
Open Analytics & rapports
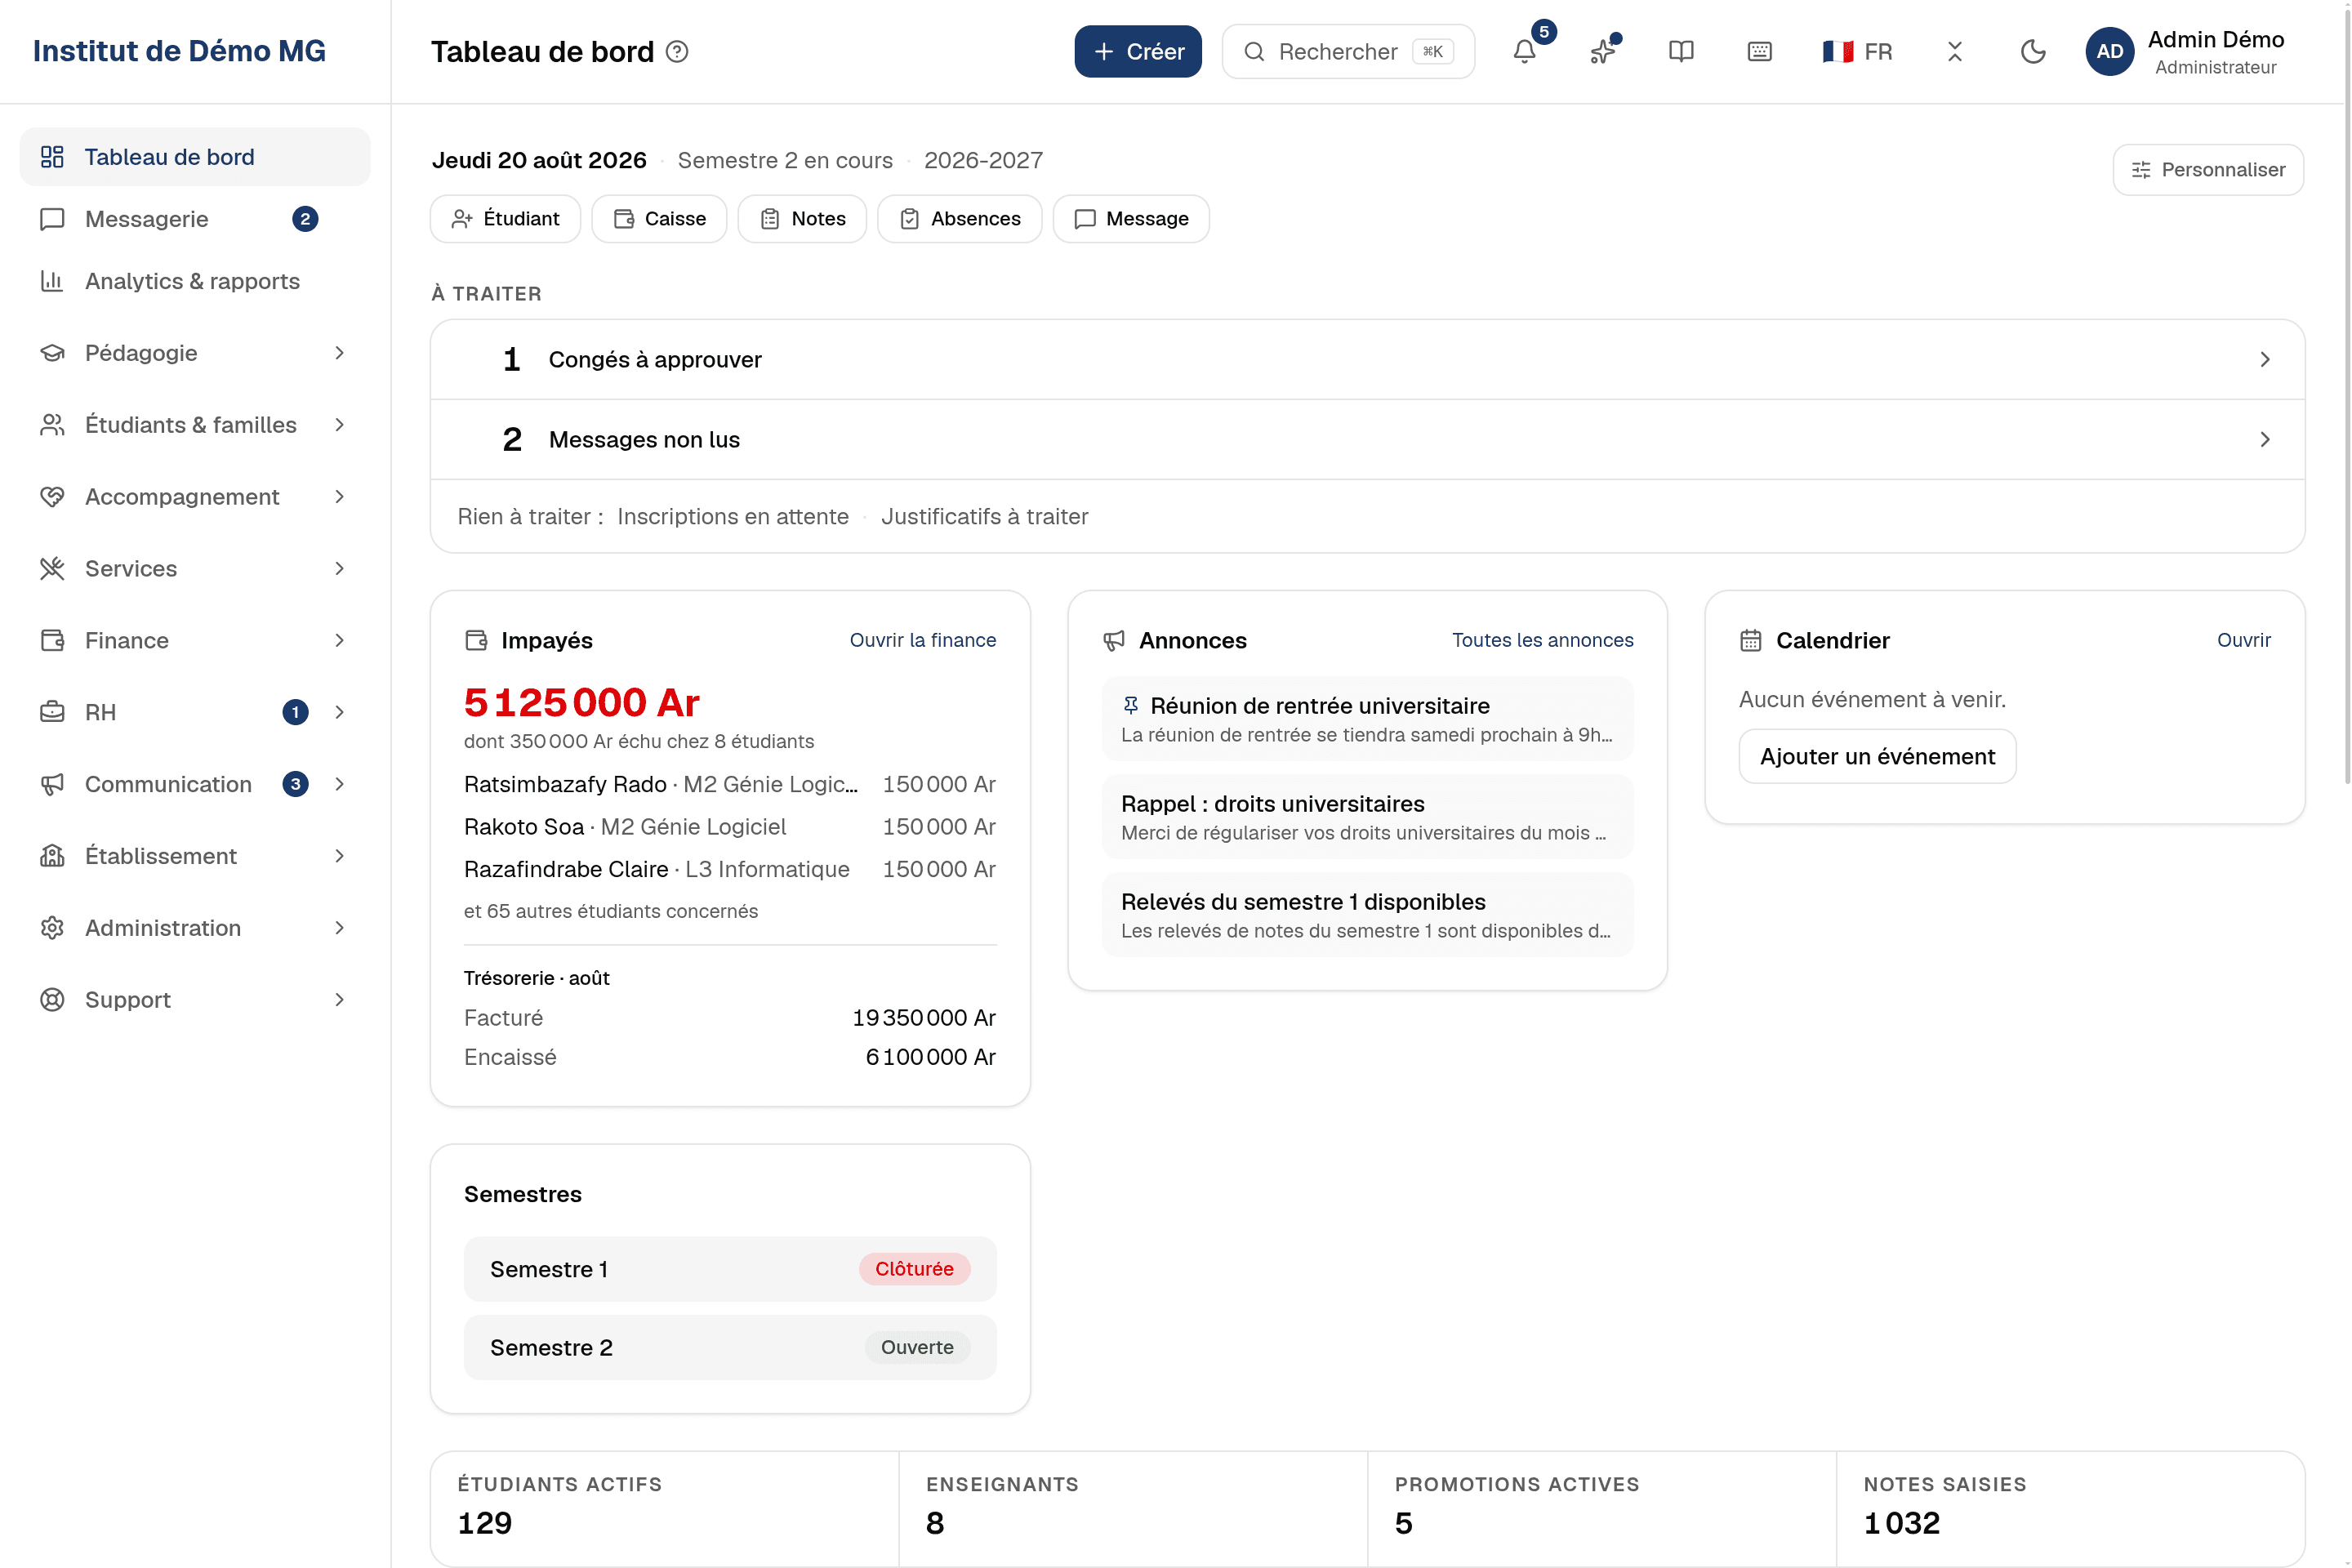tap(195, 281)
